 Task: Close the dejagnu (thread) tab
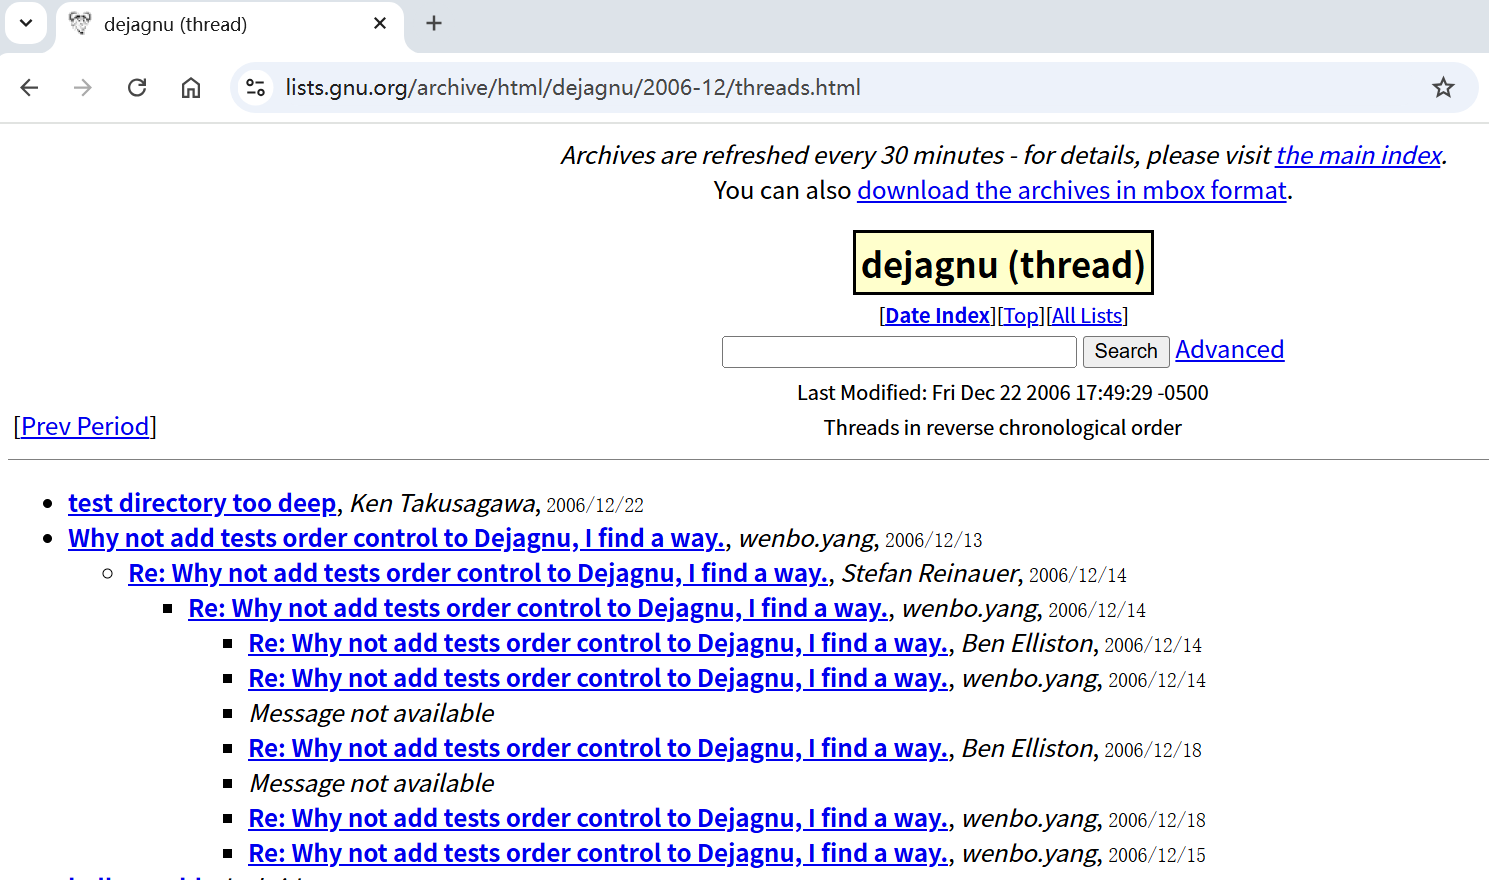pyautogui.click(x=380, y=23)
